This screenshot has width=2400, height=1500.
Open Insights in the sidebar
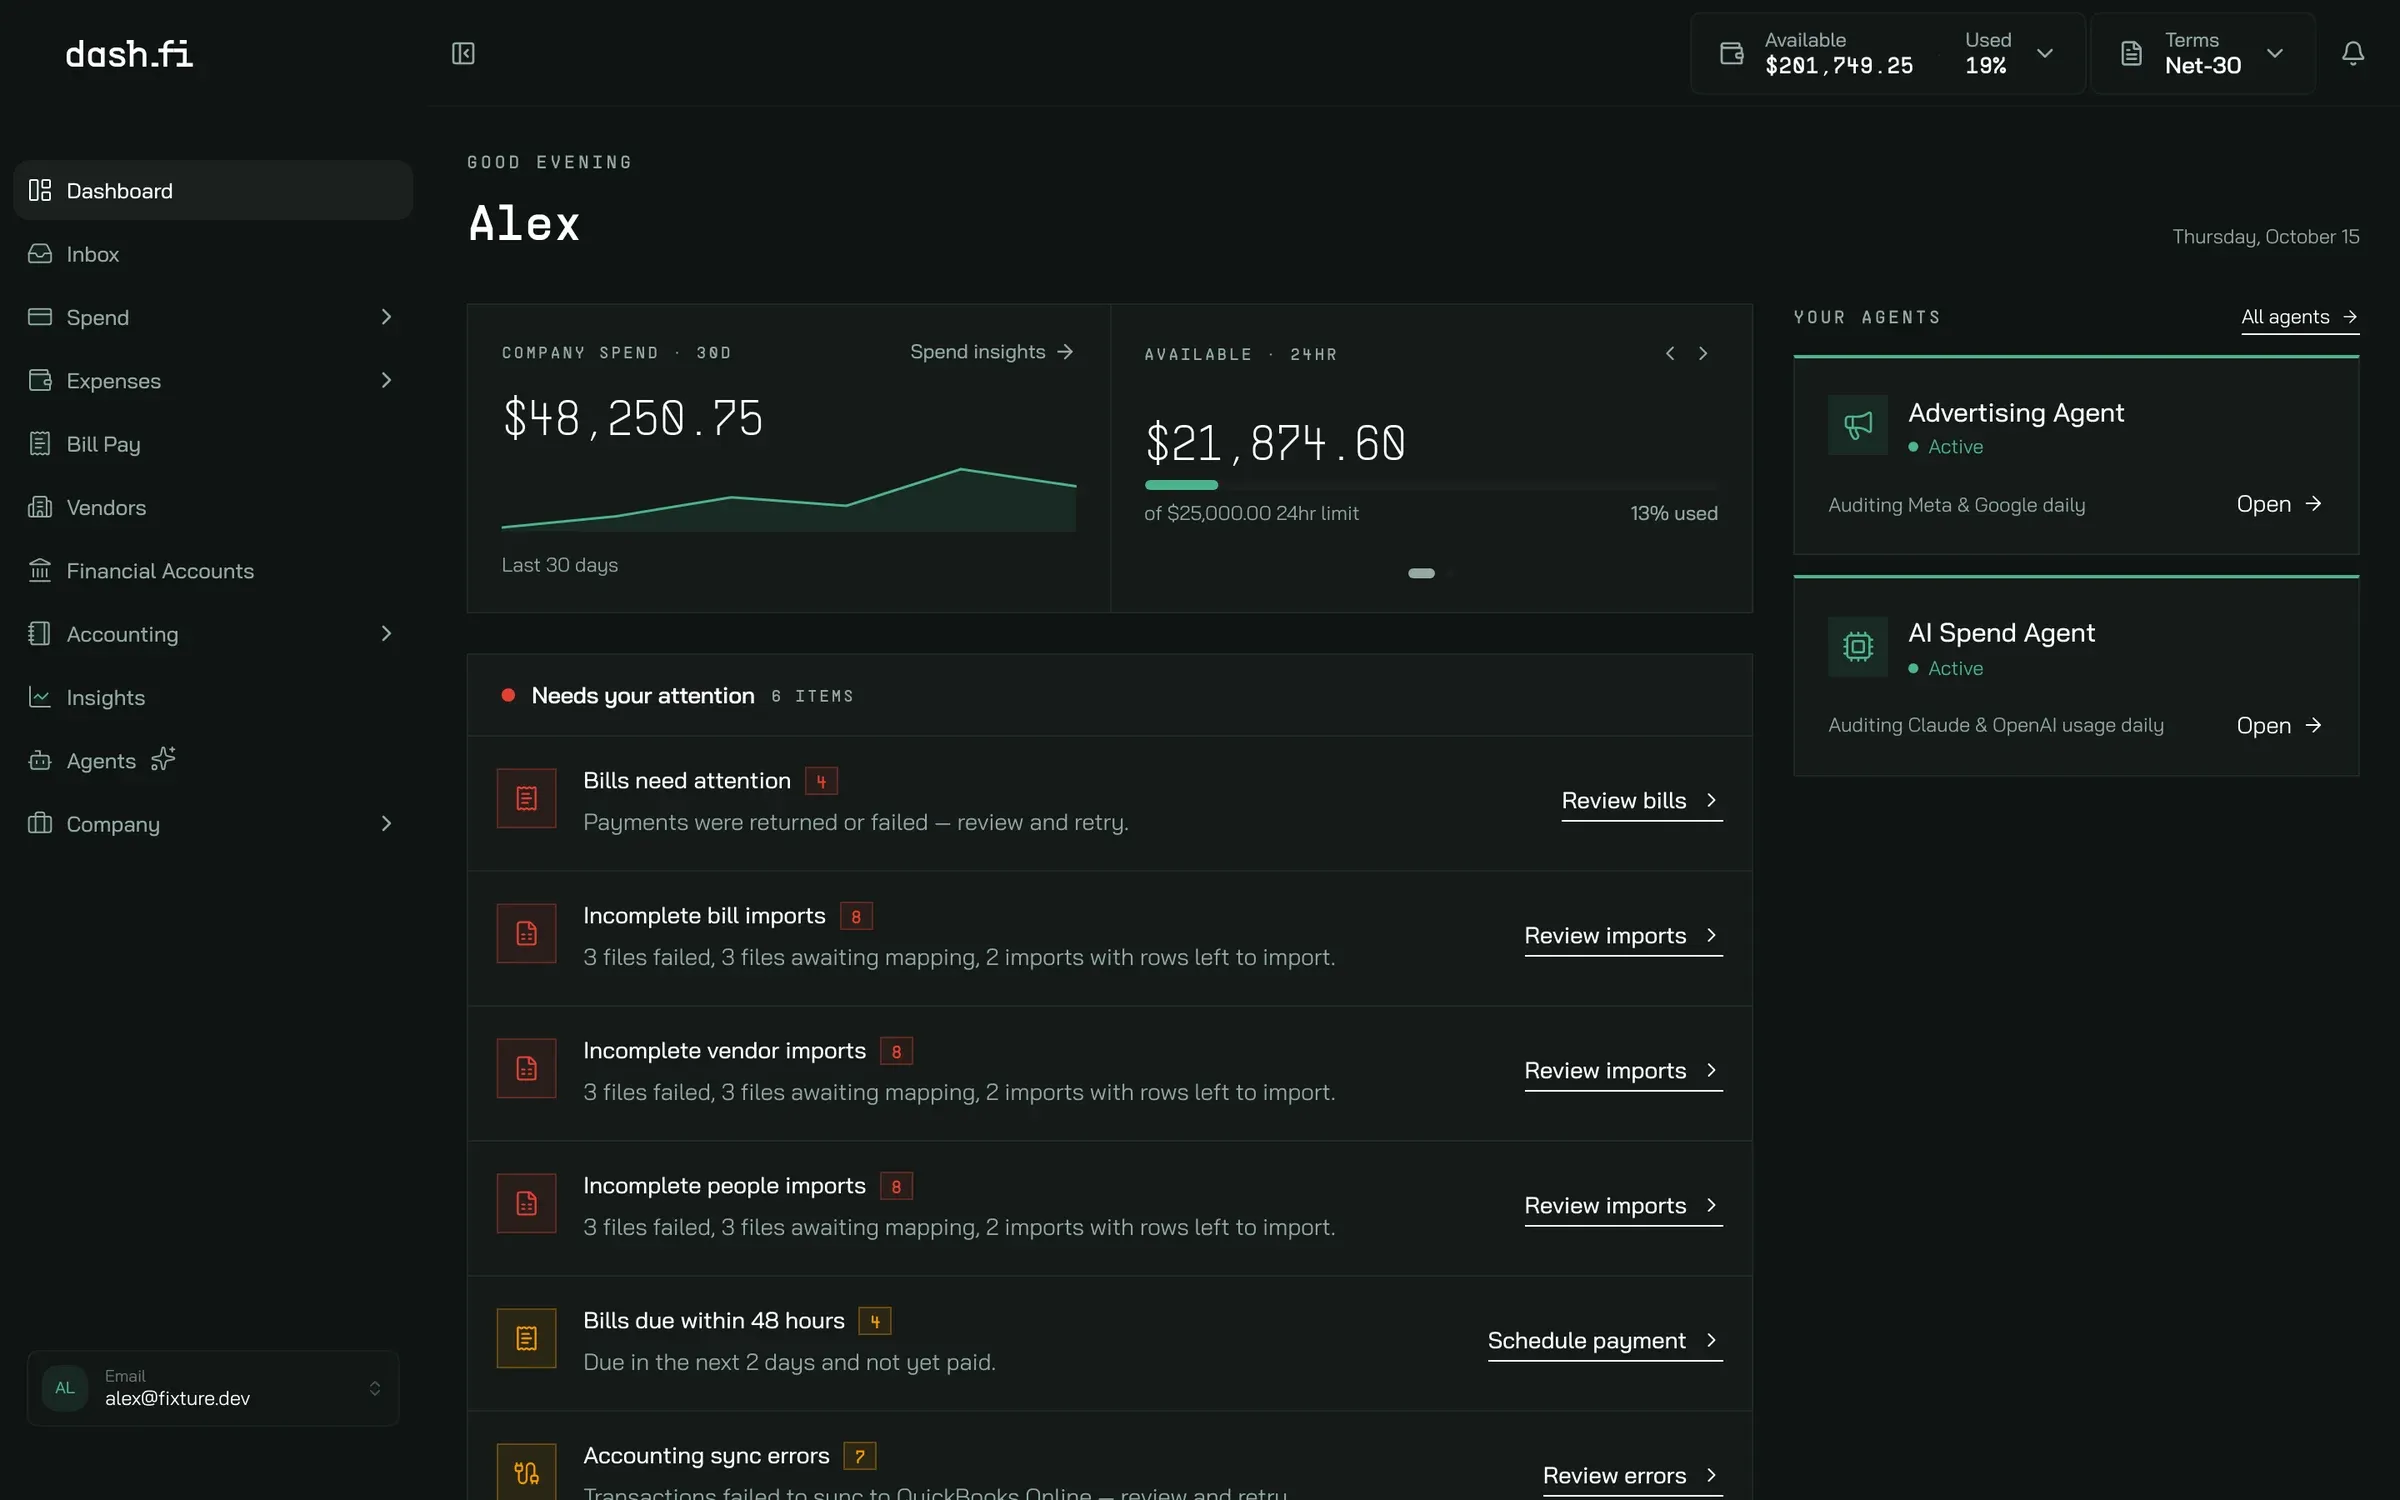[213, 697]
